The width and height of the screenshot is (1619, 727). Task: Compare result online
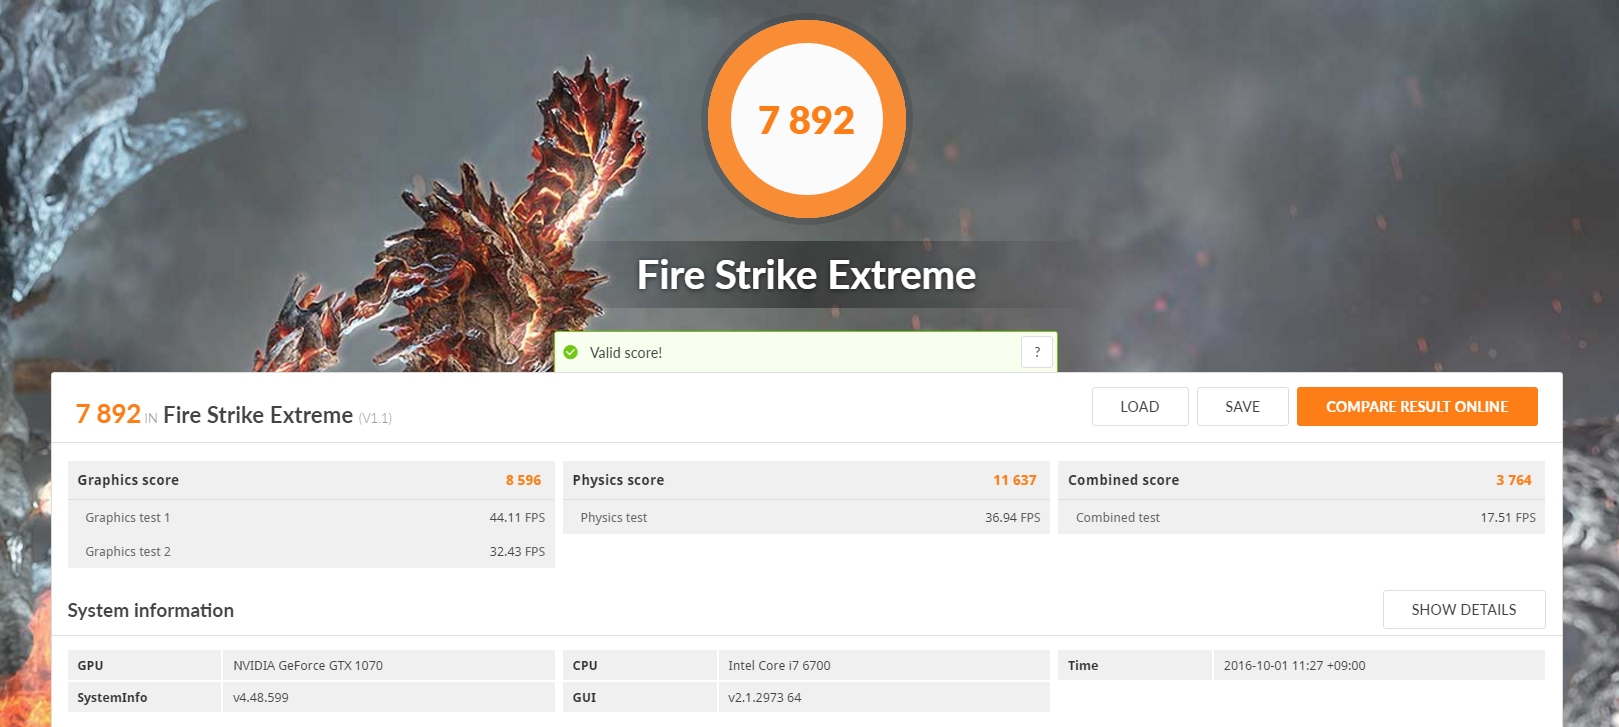click(x=1417, y=407)
